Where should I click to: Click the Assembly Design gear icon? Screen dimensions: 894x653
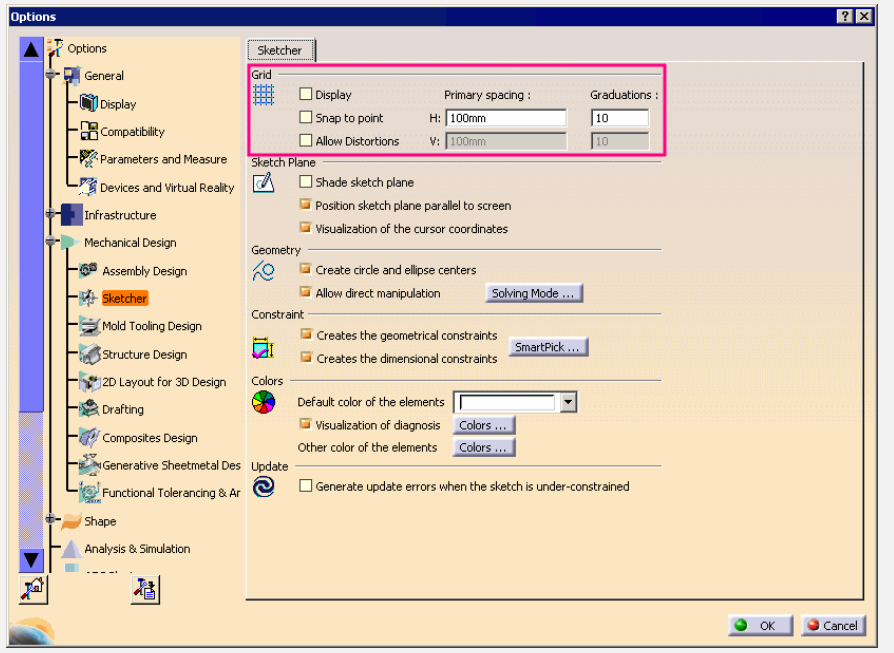click(88, 270)
